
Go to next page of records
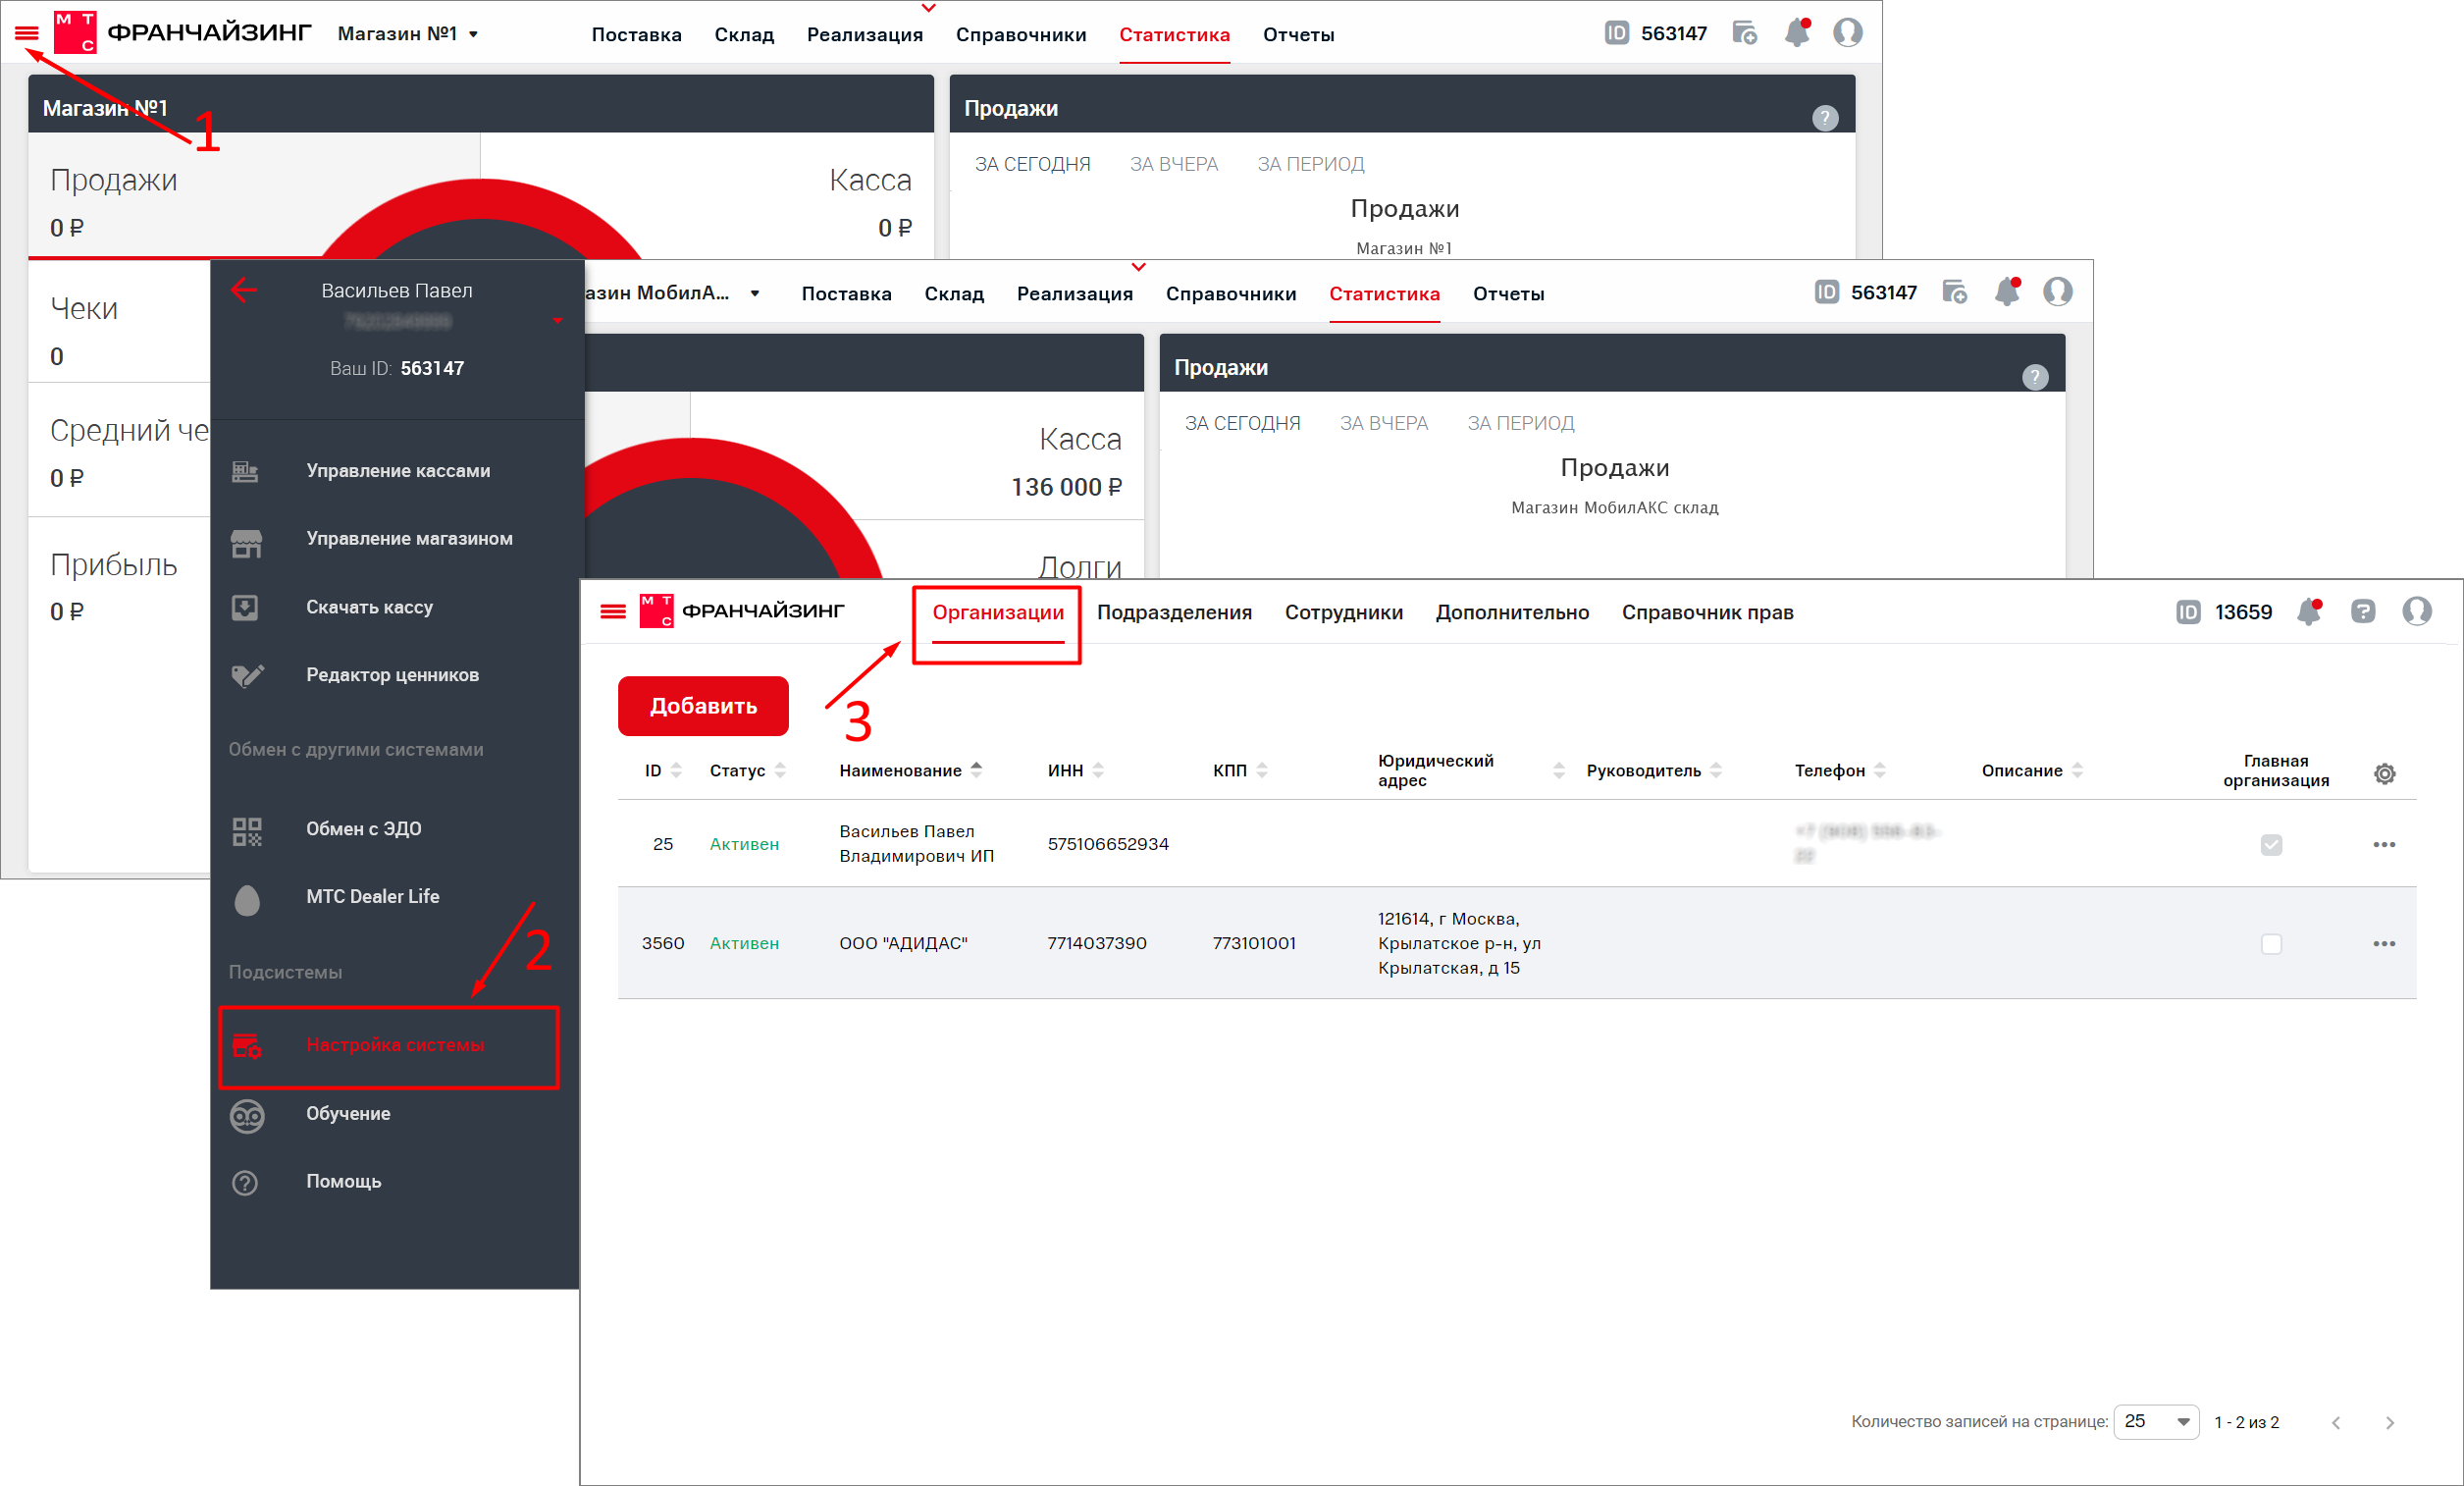2390,1423
